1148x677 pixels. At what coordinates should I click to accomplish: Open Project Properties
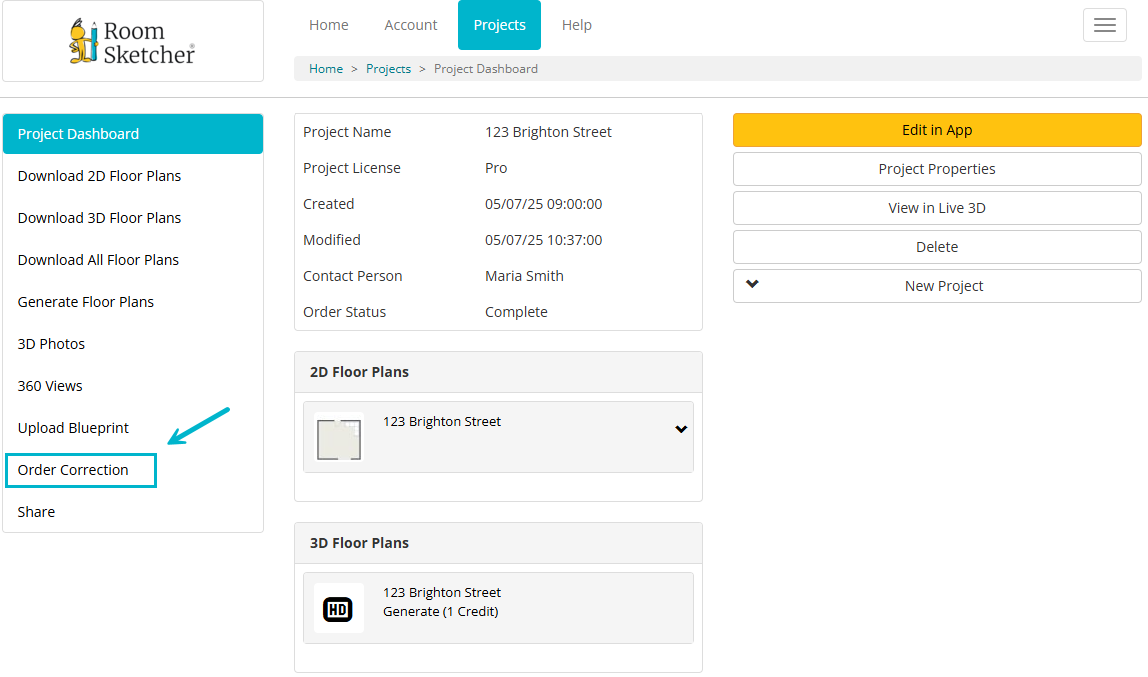pyautogui.click(x=936, y=169)
